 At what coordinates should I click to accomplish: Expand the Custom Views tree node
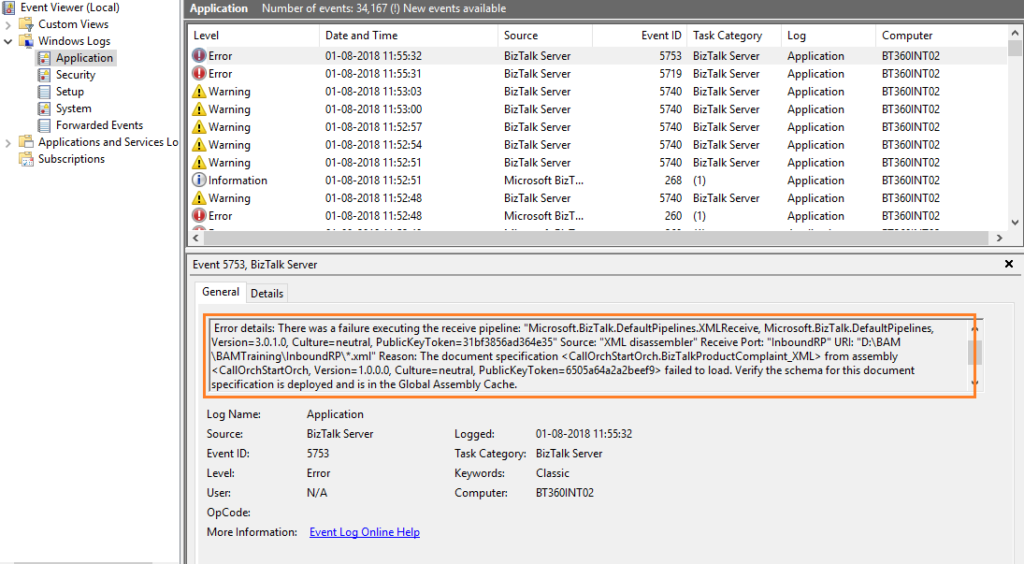(8, 25)
